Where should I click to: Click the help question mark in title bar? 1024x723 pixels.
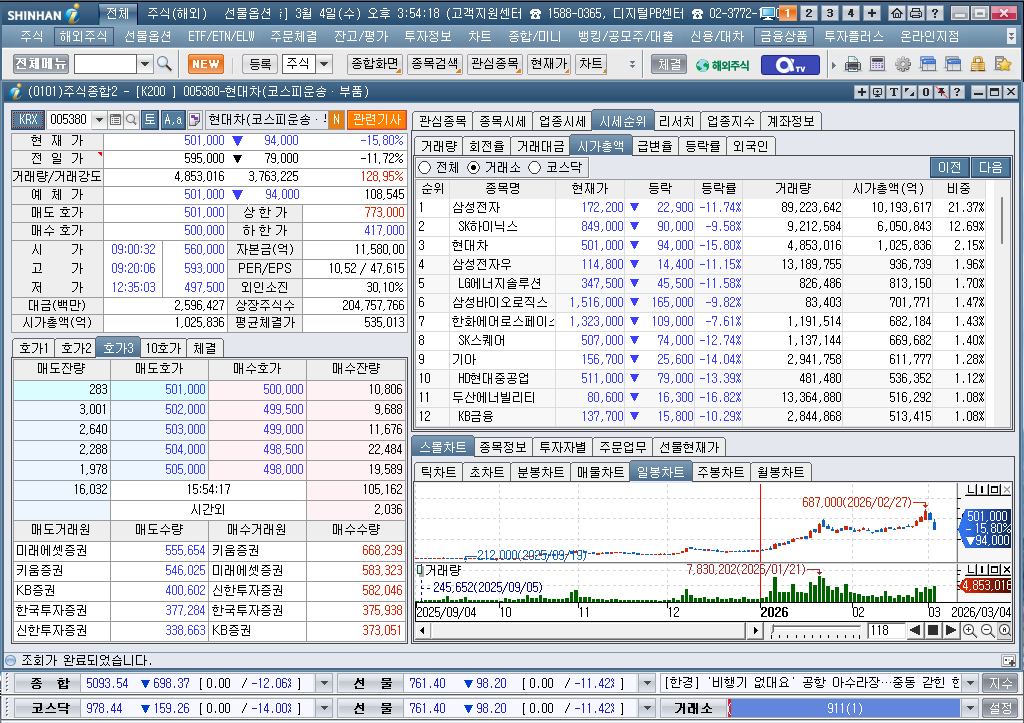pyautogui.click(x=935, y=13)
